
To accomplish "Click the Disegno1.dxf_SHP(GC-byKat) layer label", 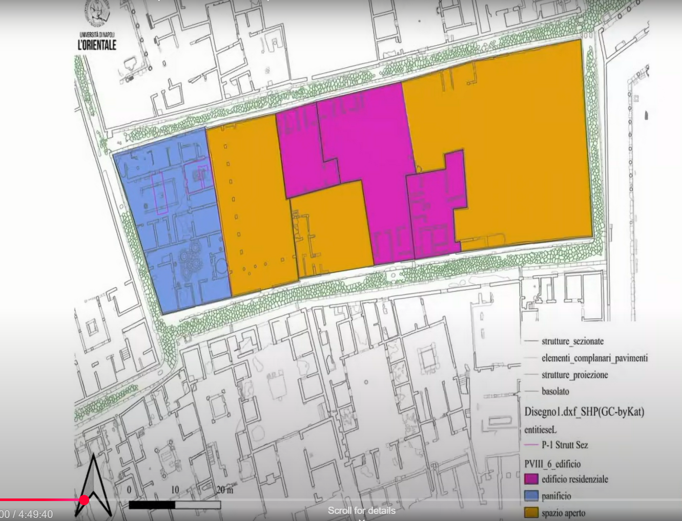I will click(584, 411).
